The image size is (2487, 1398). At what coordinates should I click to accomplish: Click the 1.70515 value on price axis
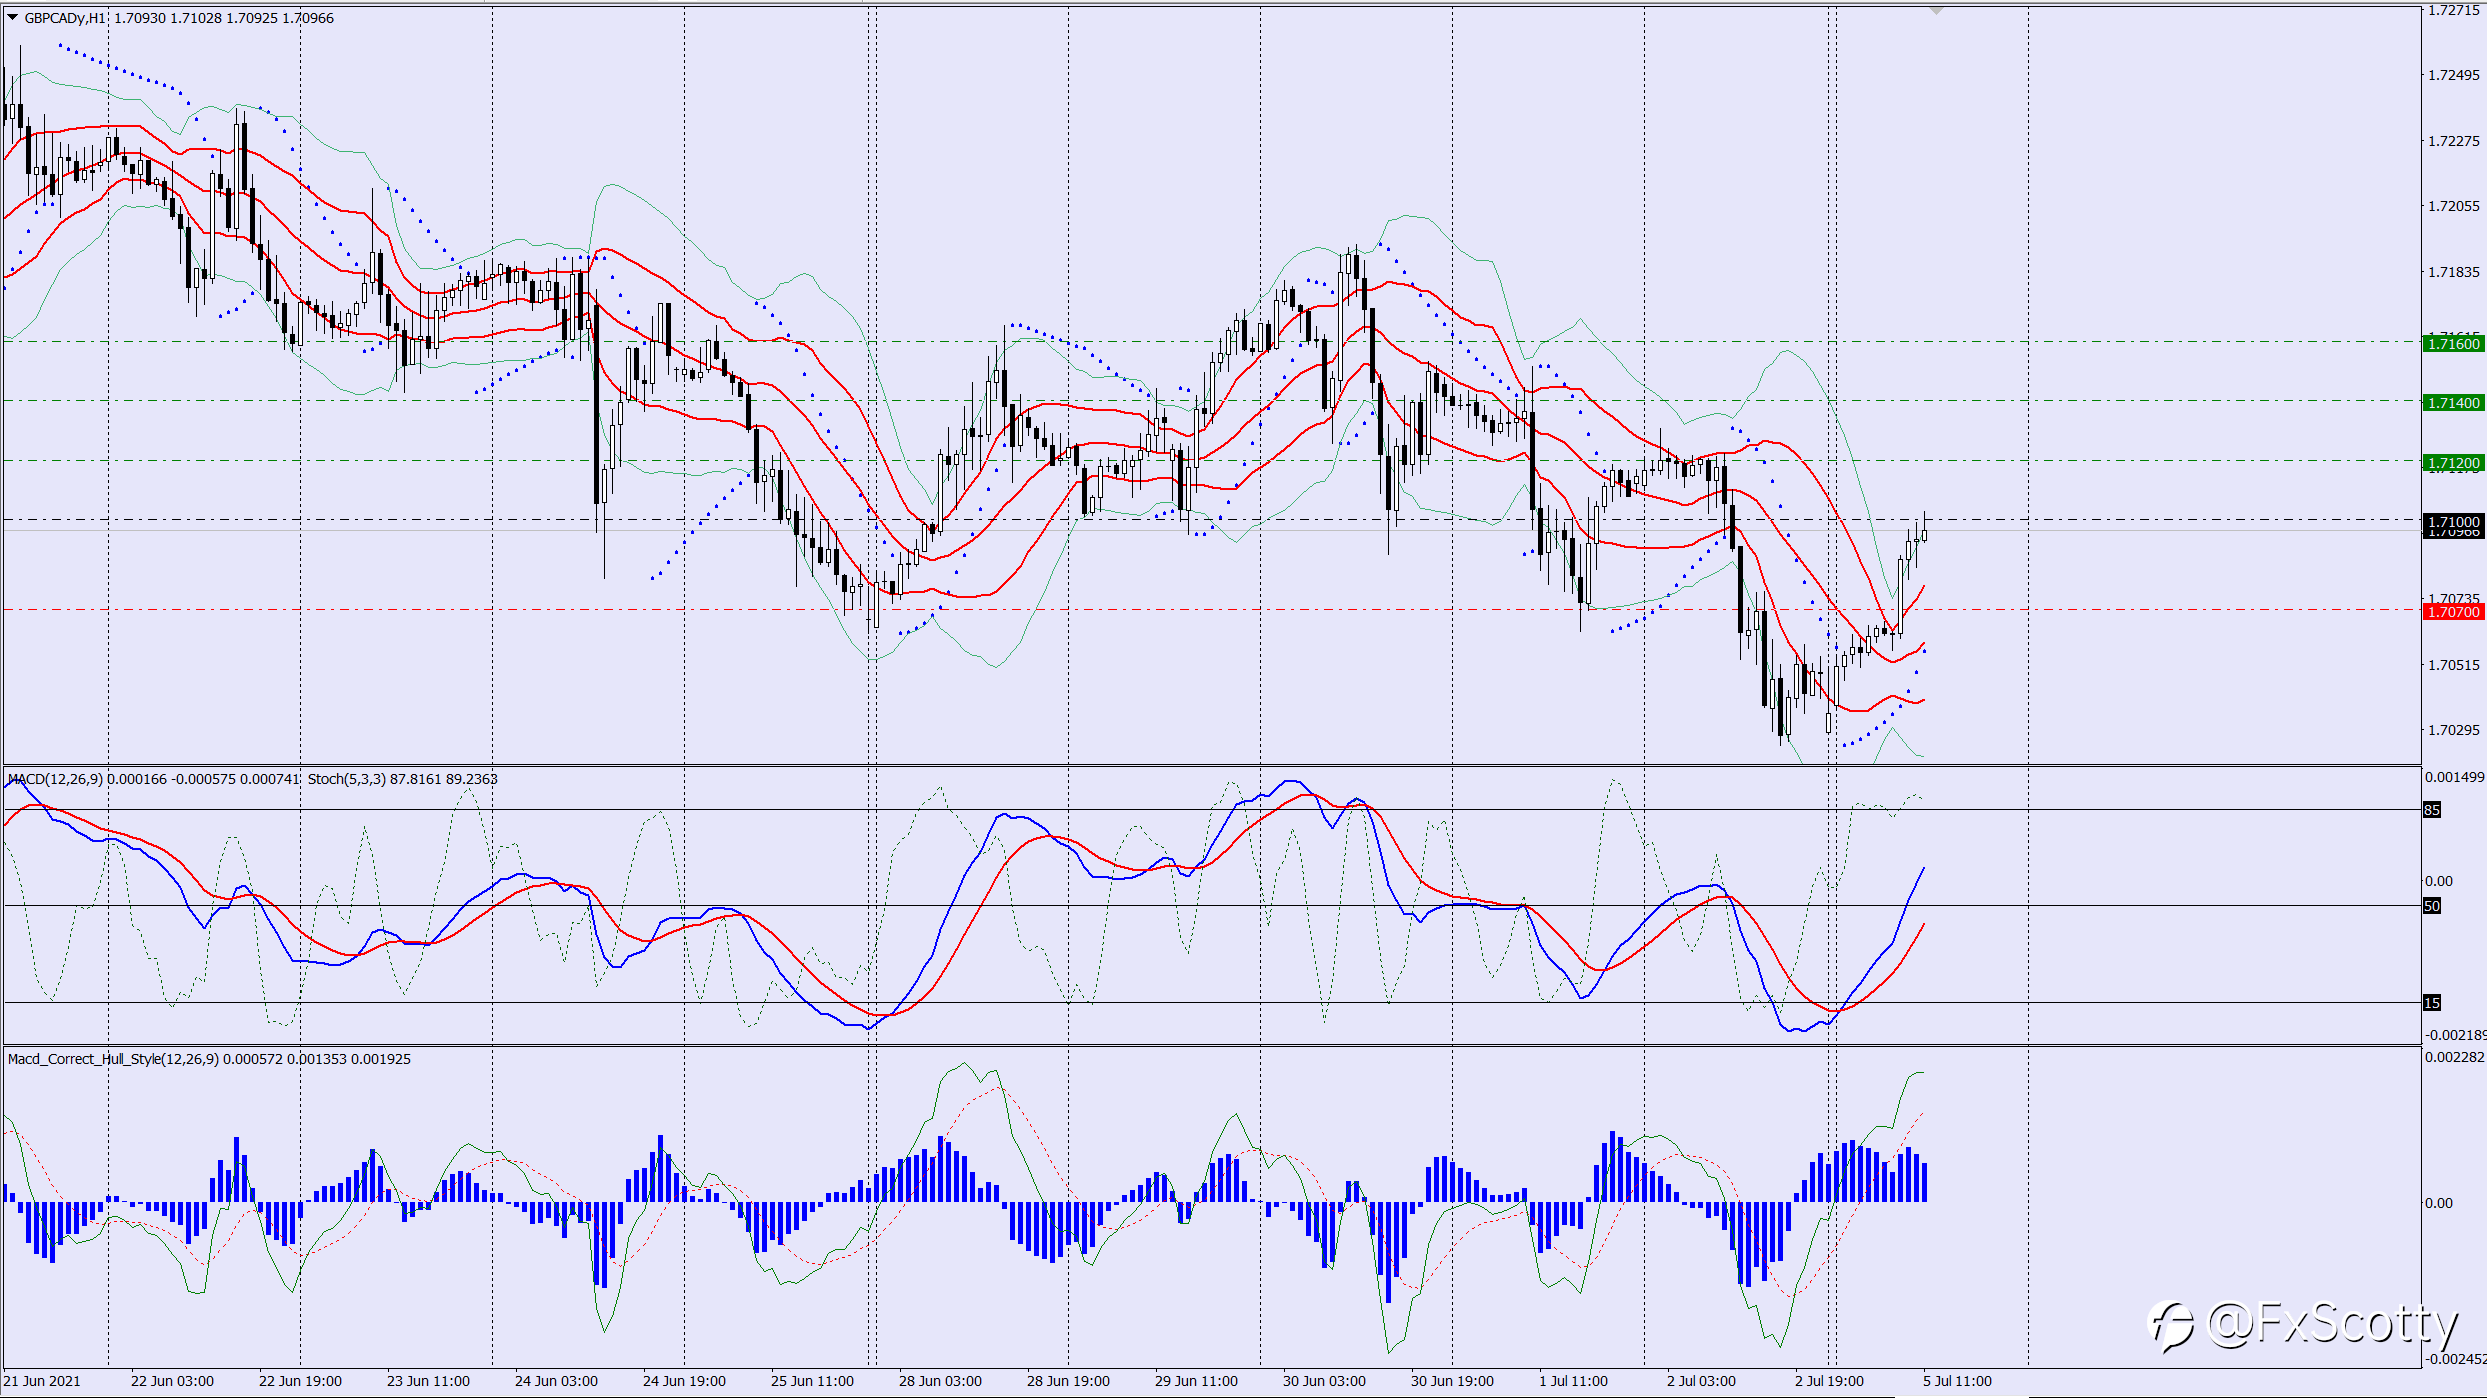click(x=2454, y=665)
